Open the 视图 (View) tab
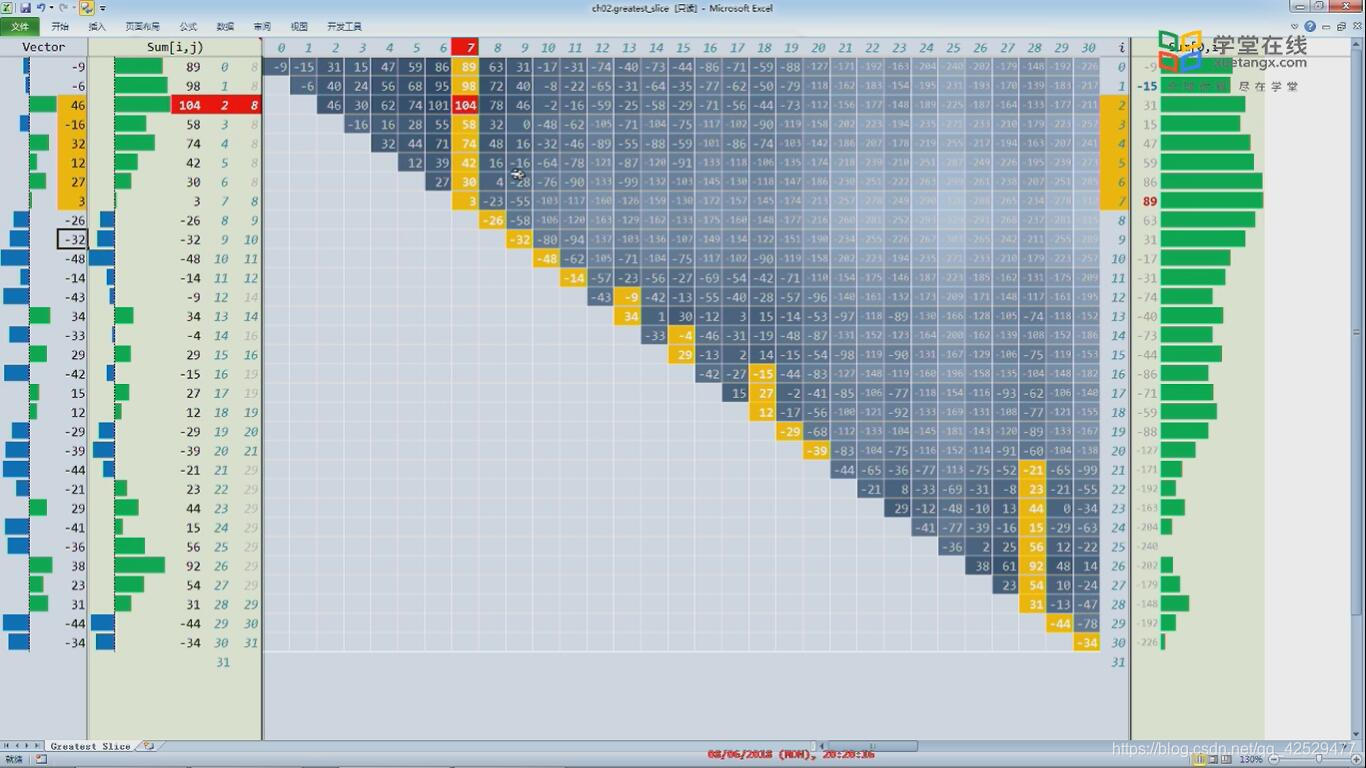Screen dimensions: 1366x768 click(x=299, y=26)
